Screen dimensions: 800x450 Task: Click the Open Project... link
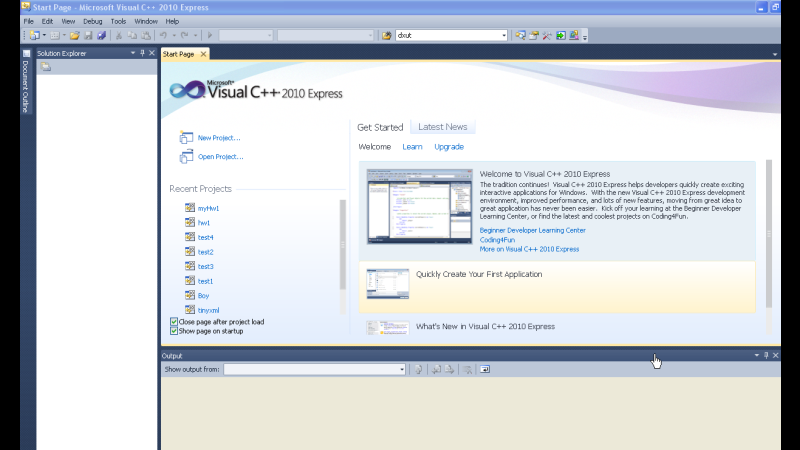(x=220, y=157)
